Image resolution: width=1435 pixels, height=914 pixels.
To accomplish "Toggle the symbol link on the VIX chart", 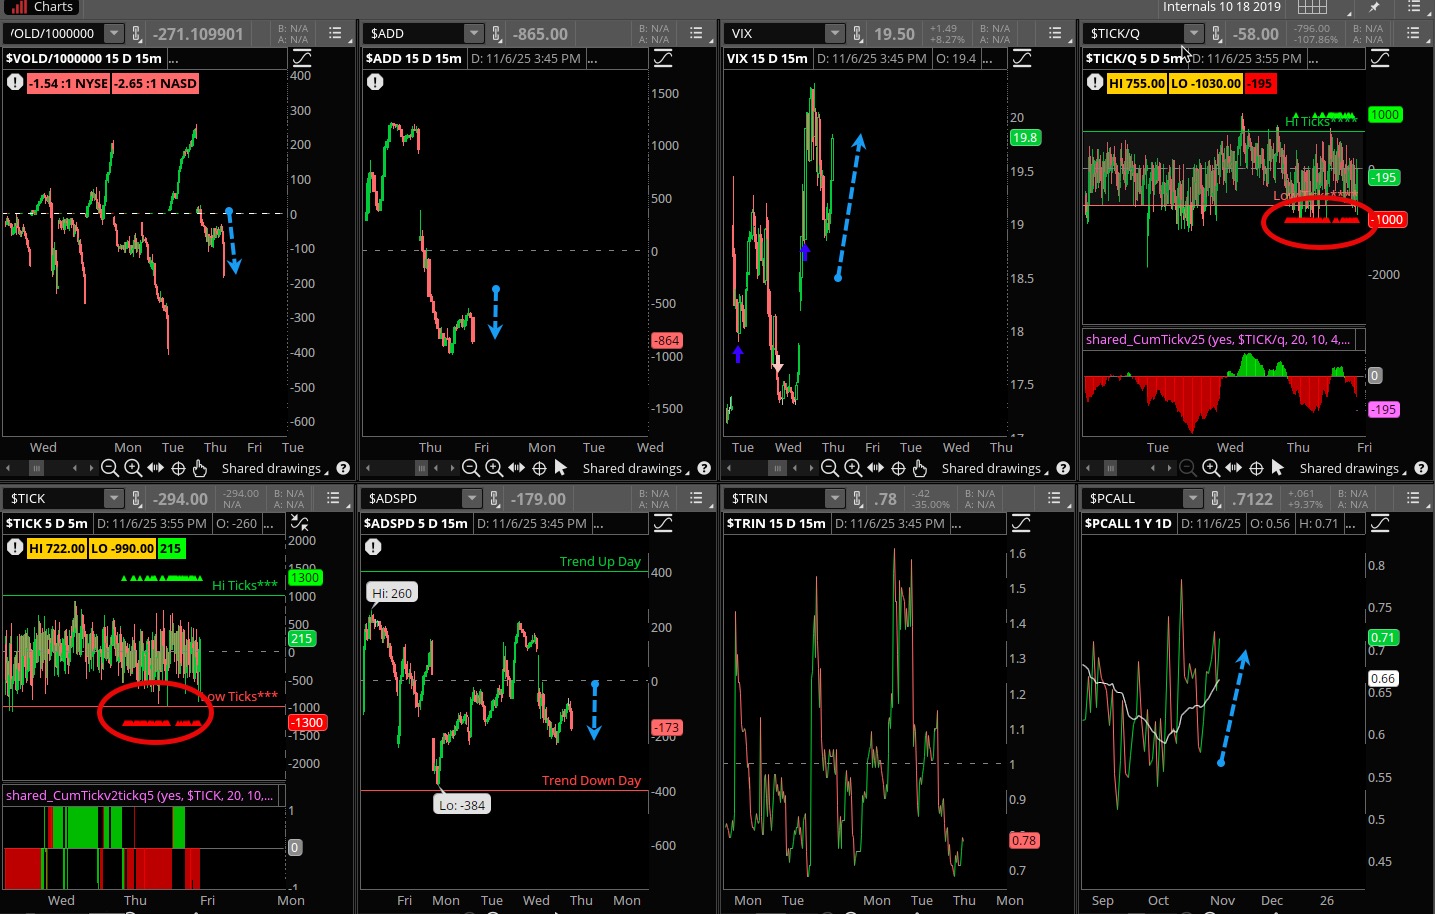I will [x=857, y=34].
